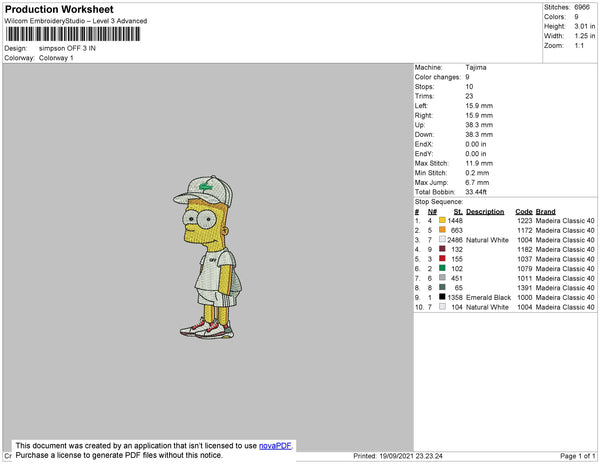Click the Max Stitch value '11.9 mm'
The height and width of the screenshot is (464, 600).
coord(479,163)
